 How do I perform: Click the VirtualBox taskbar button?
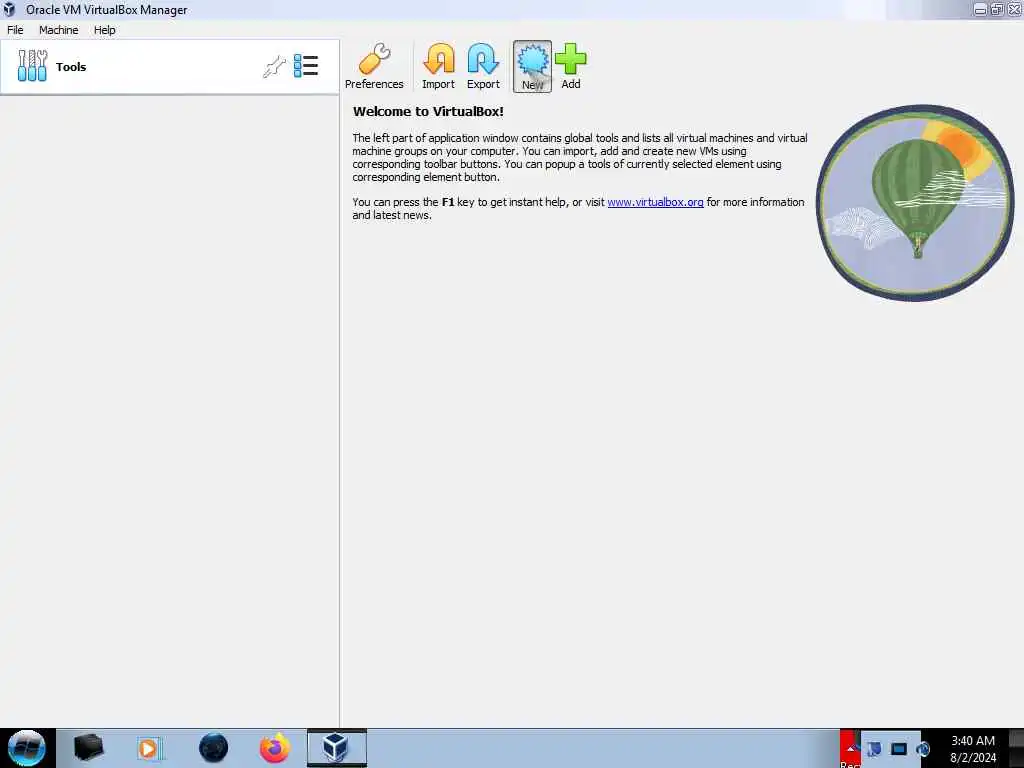coord(337,748)
